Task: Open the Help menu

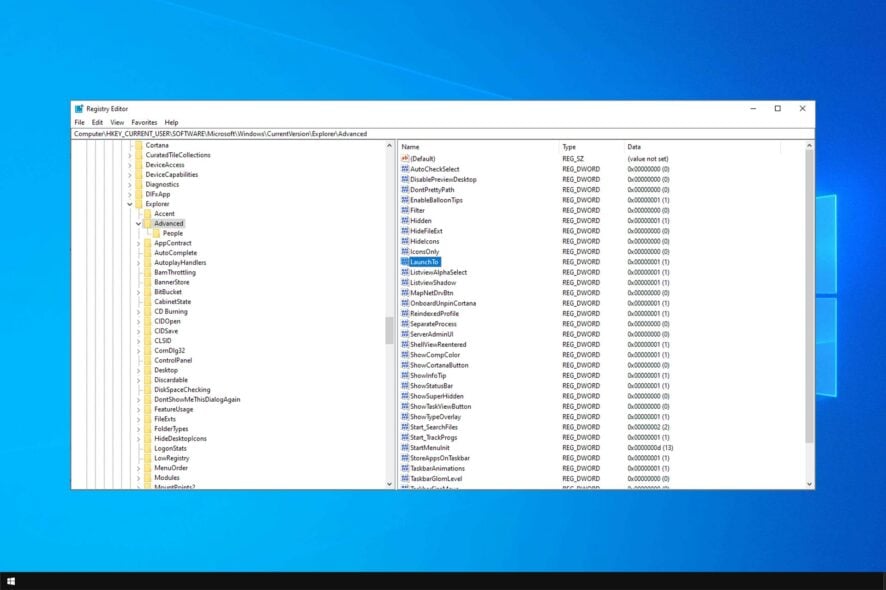Action: (171, 122)
